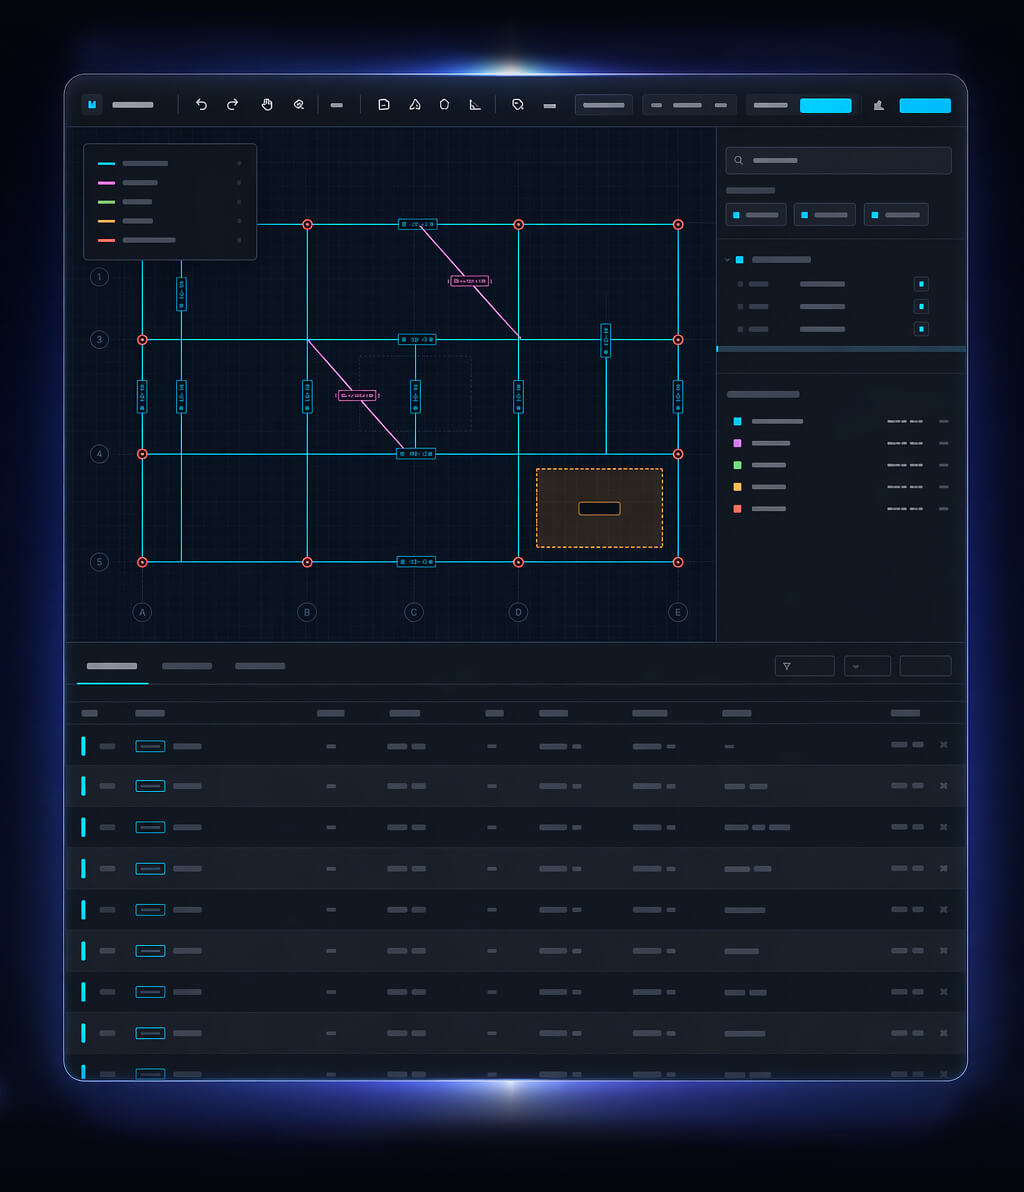Open the dash dropdown after the tag tool

pyautogui.click(x=550, y=106)
